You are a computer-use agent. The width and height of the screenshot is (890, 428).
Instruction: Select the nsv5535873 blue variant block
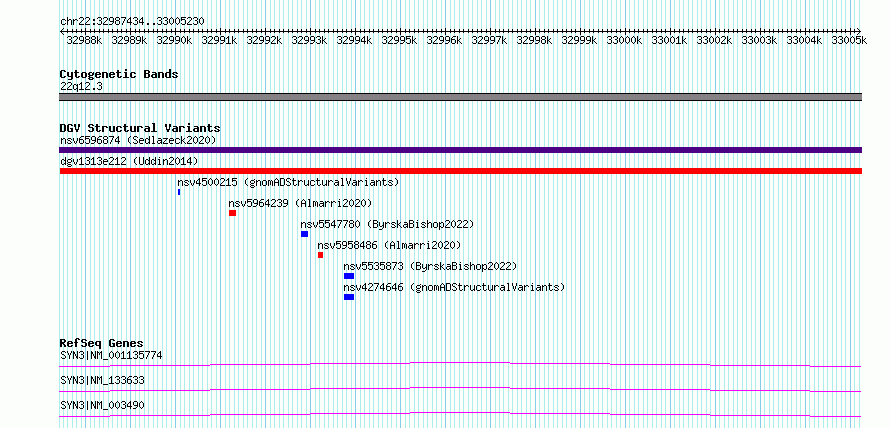[349, 276]
